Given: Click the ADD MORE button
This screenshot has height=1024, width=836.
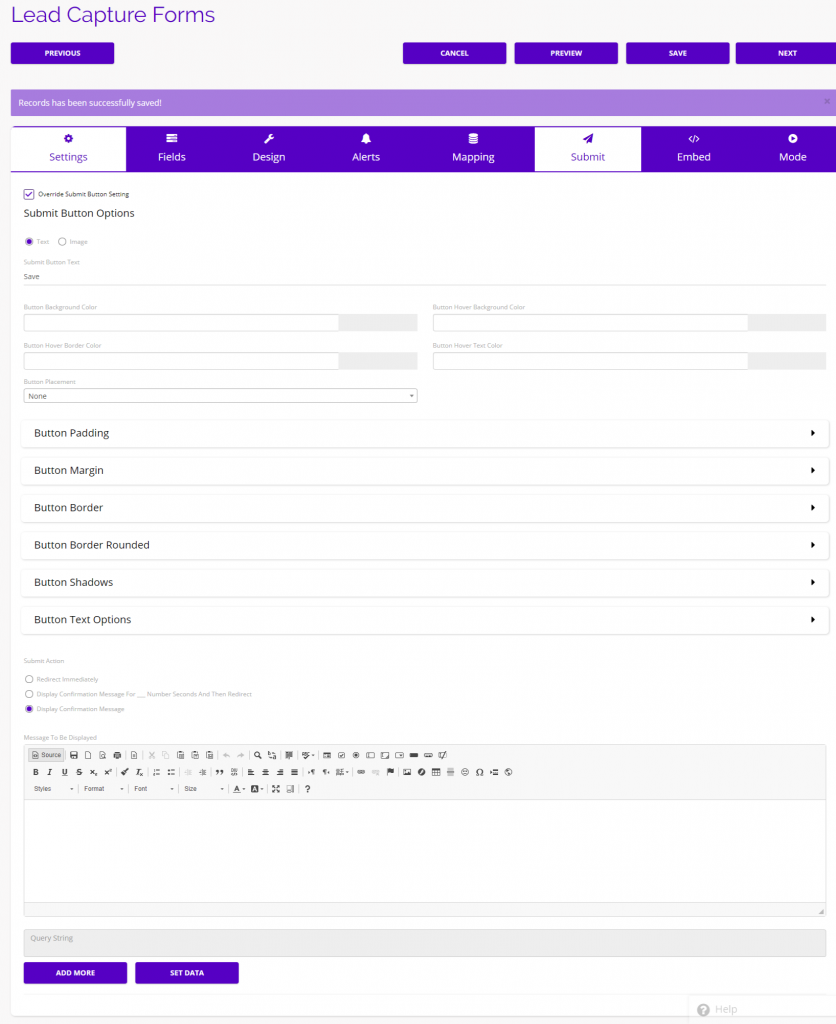Looking at the screenshot, I should [75, 972].
